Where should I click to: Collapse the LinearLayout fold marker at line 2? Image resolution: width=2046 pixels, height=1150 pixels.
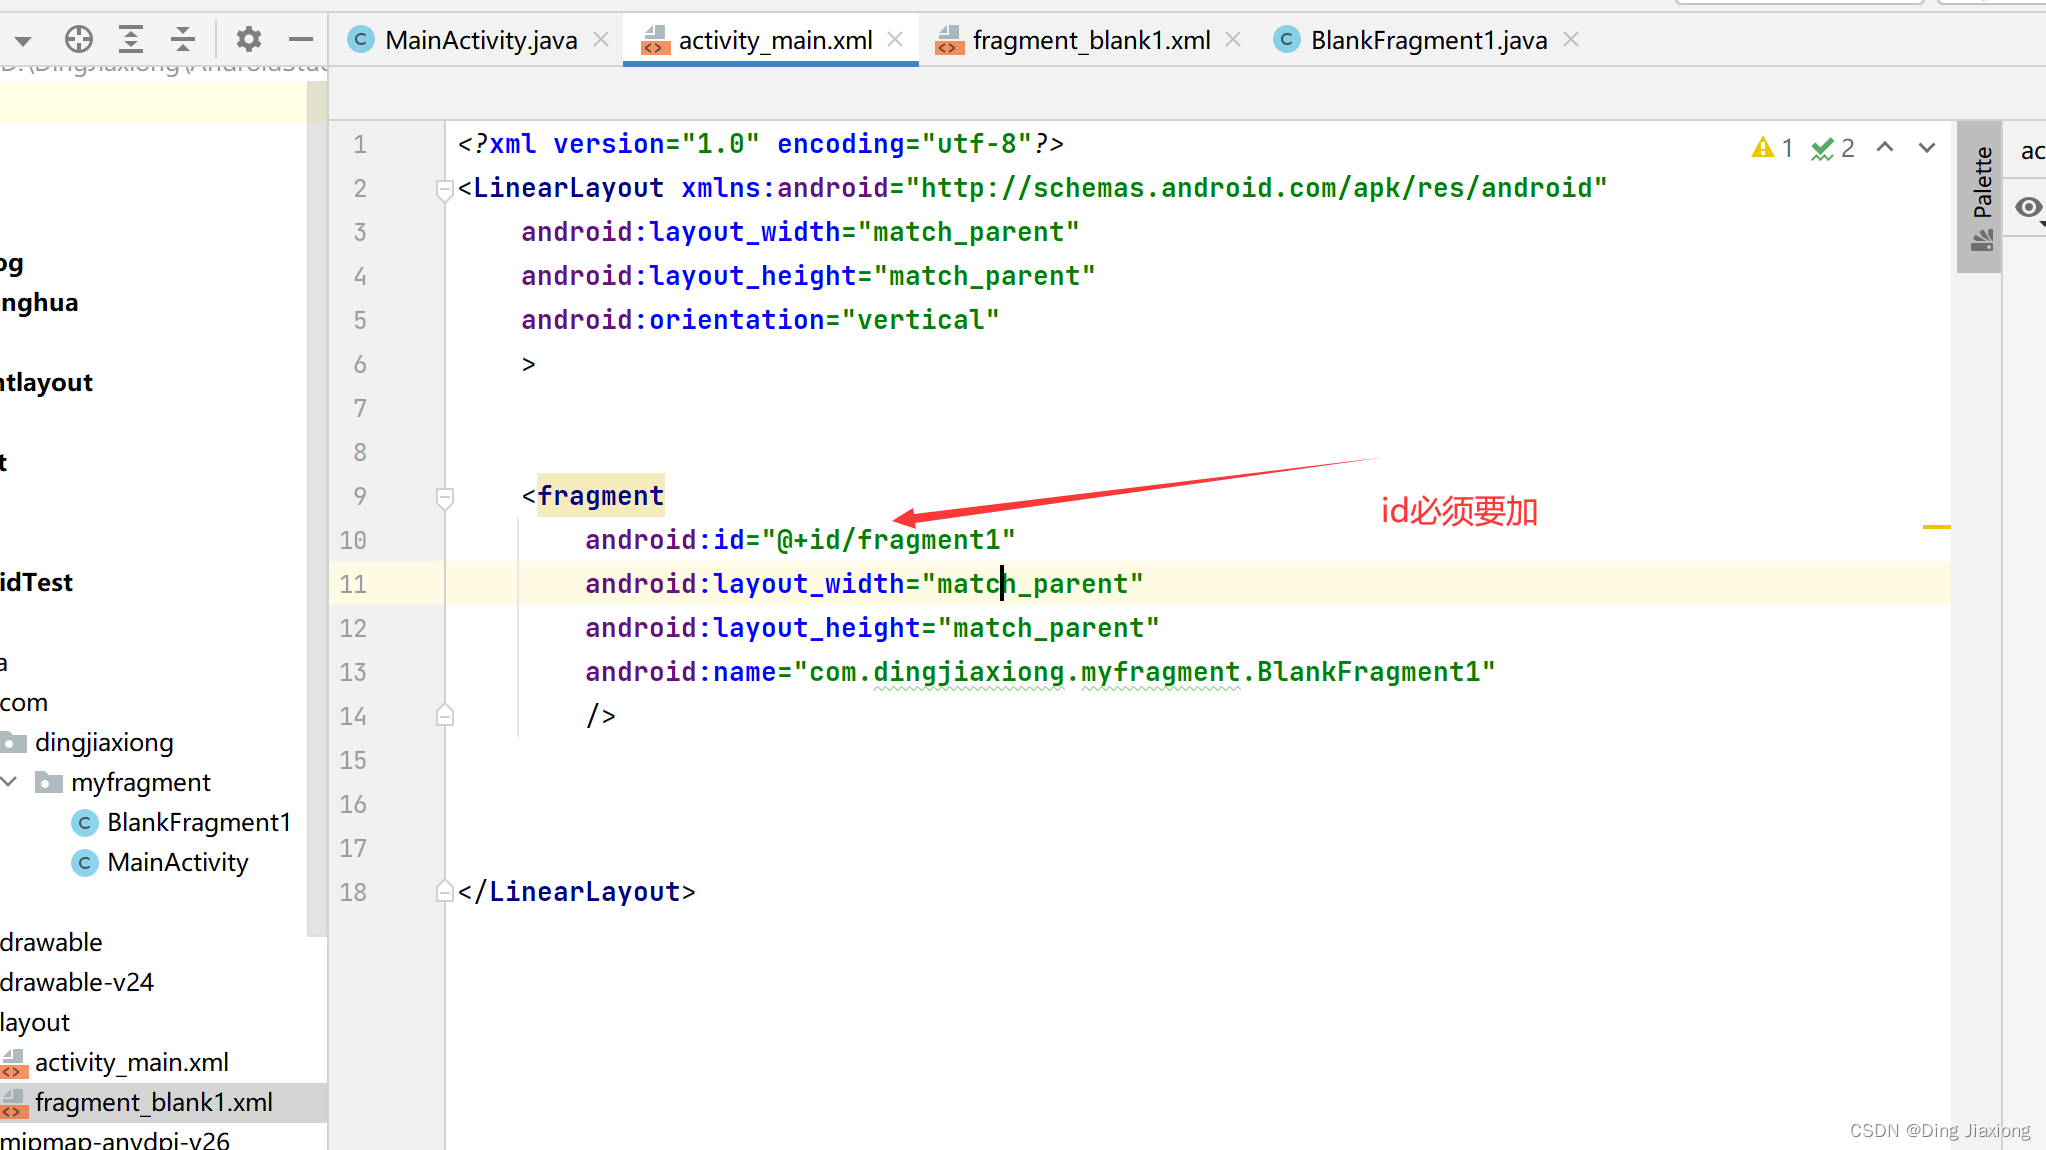tap(445, 189)
